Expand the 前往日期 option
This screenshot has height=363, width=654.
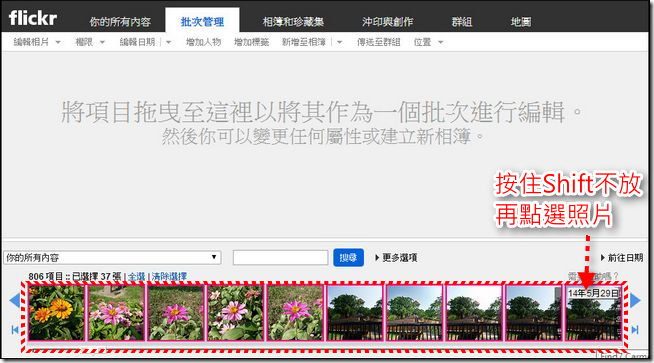point(622,258)
